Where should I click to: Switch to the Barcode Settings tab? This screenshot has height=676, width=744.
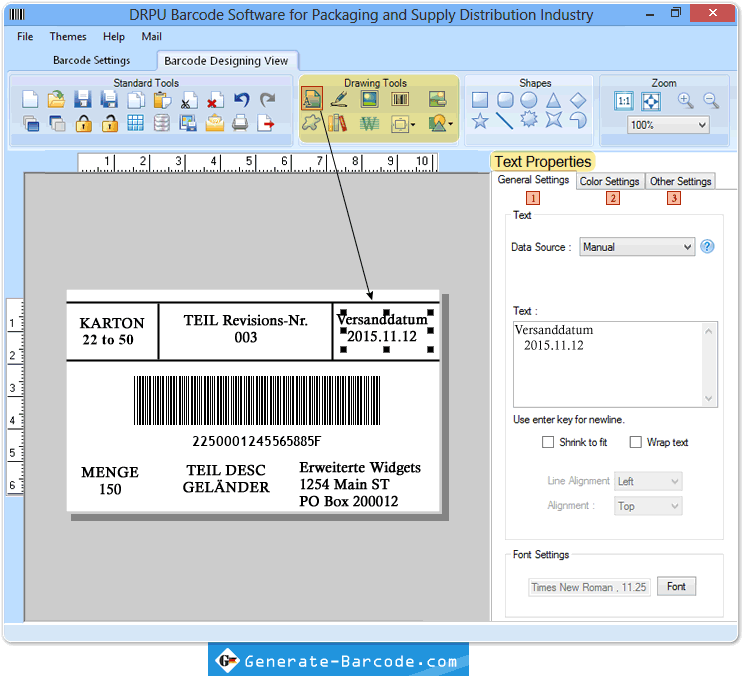[92, 60]
